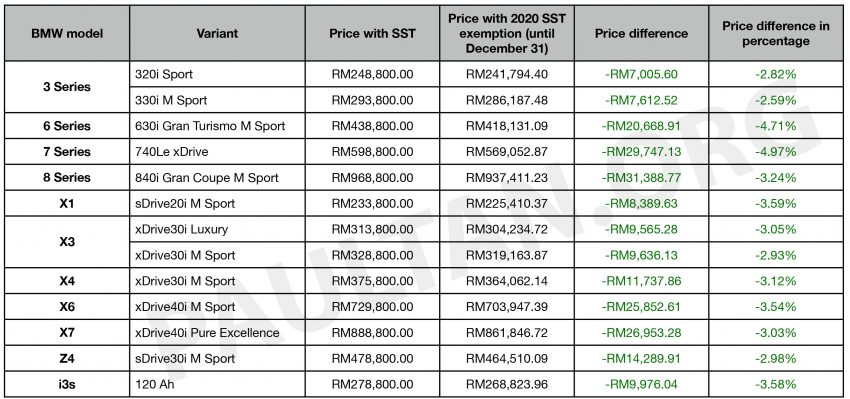Screen dimensions: 850x399
Task: Click the xDrive30i Luxury variant cell
Action: tap(217, 229)
